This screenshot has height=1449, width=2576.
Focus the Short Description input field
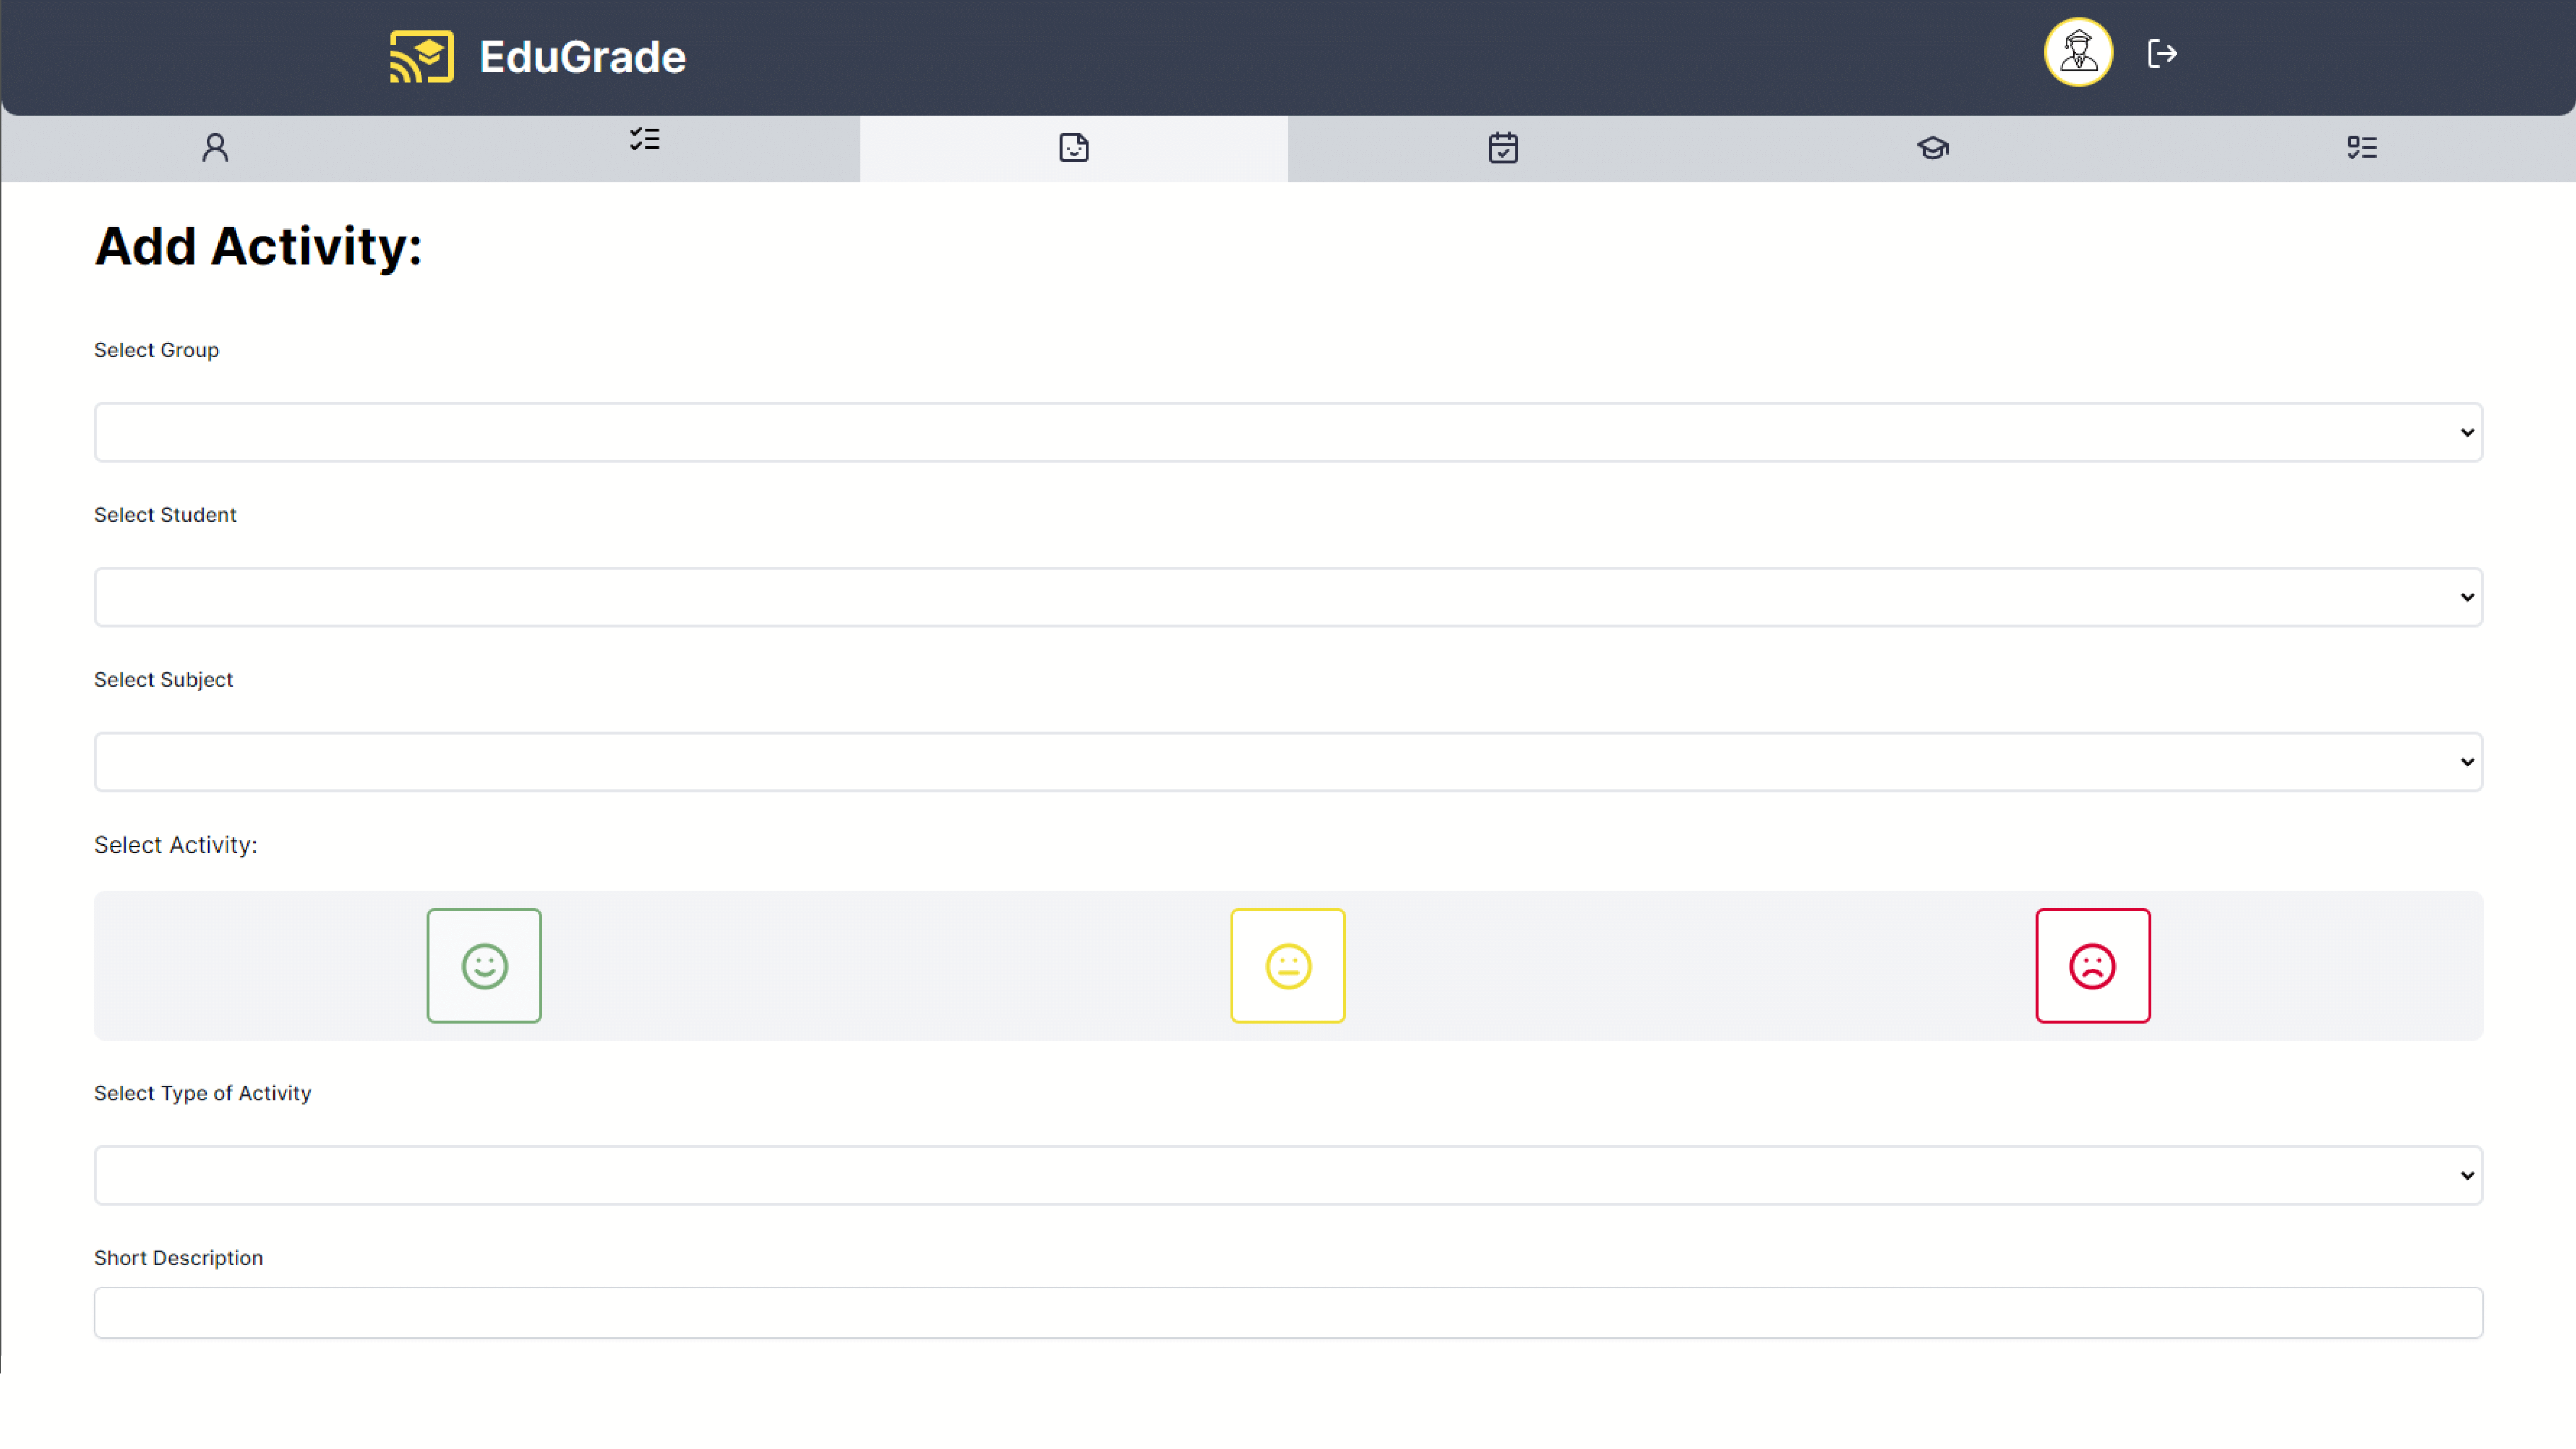1288,1313
